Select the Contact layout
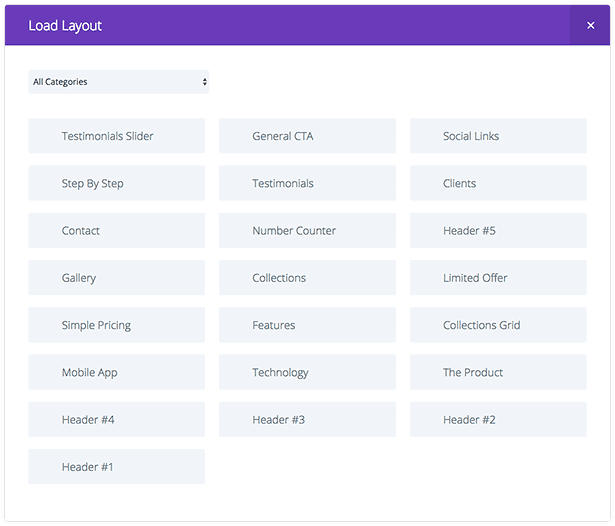Image resolution: width=615 pixels, height=526 pixels. [x=116, y=231]
